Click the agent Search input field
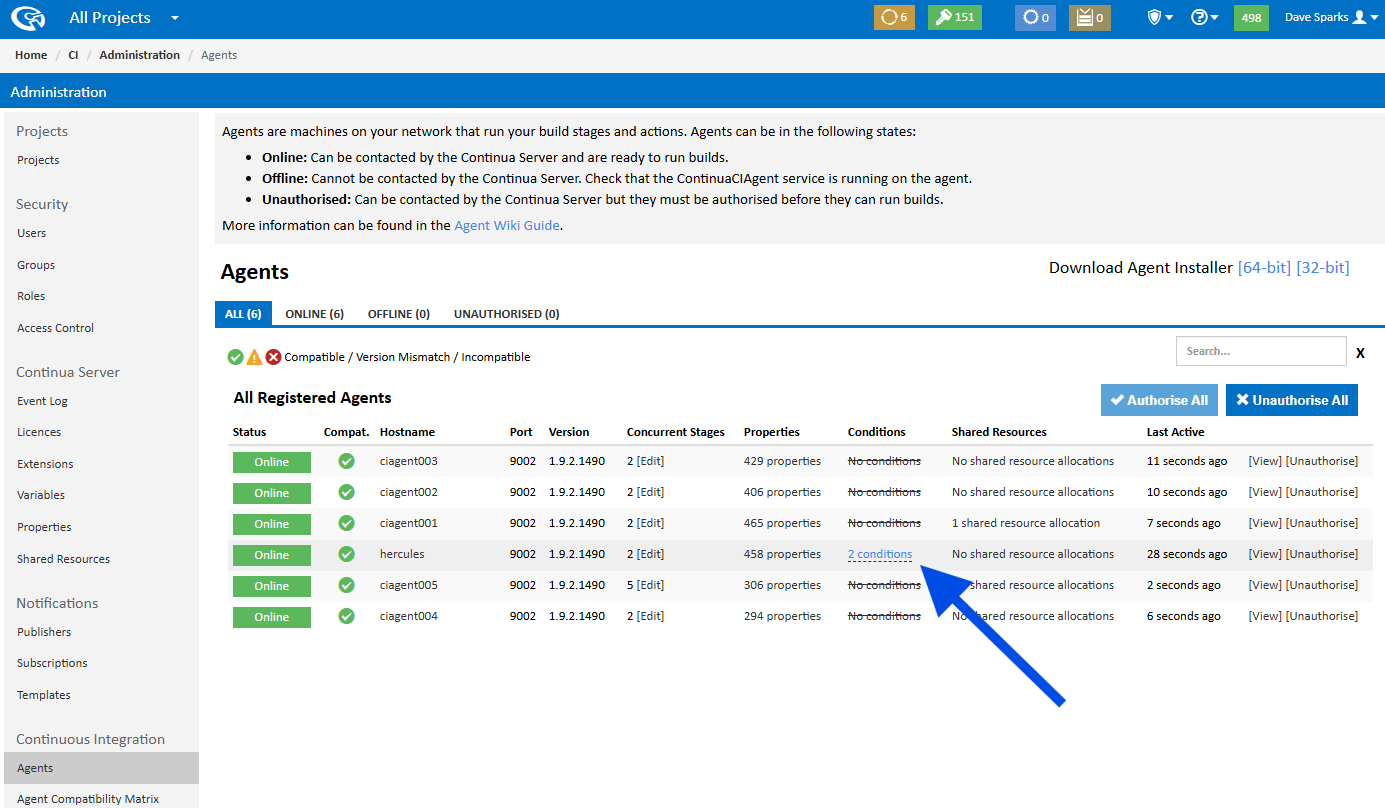The height and width of the screenshot is (808, 1385). (x=1261, y=351)
